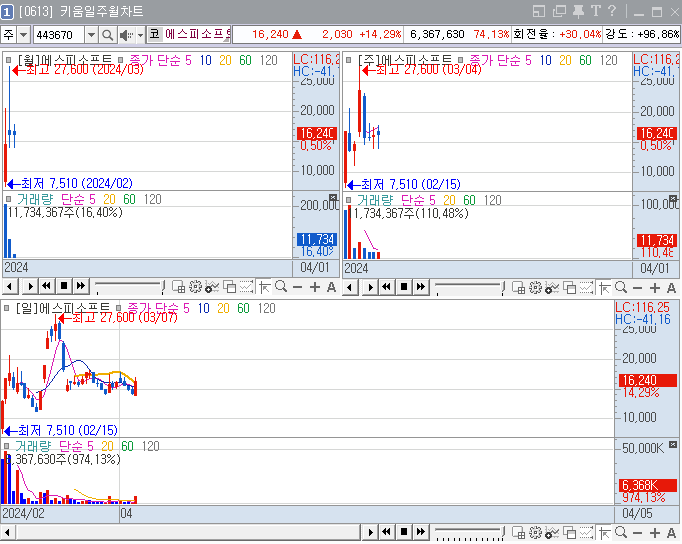The image size is (682, 544).
Task: Click stop square in monthly chart toolbar
Action: [x=64, y=286]
